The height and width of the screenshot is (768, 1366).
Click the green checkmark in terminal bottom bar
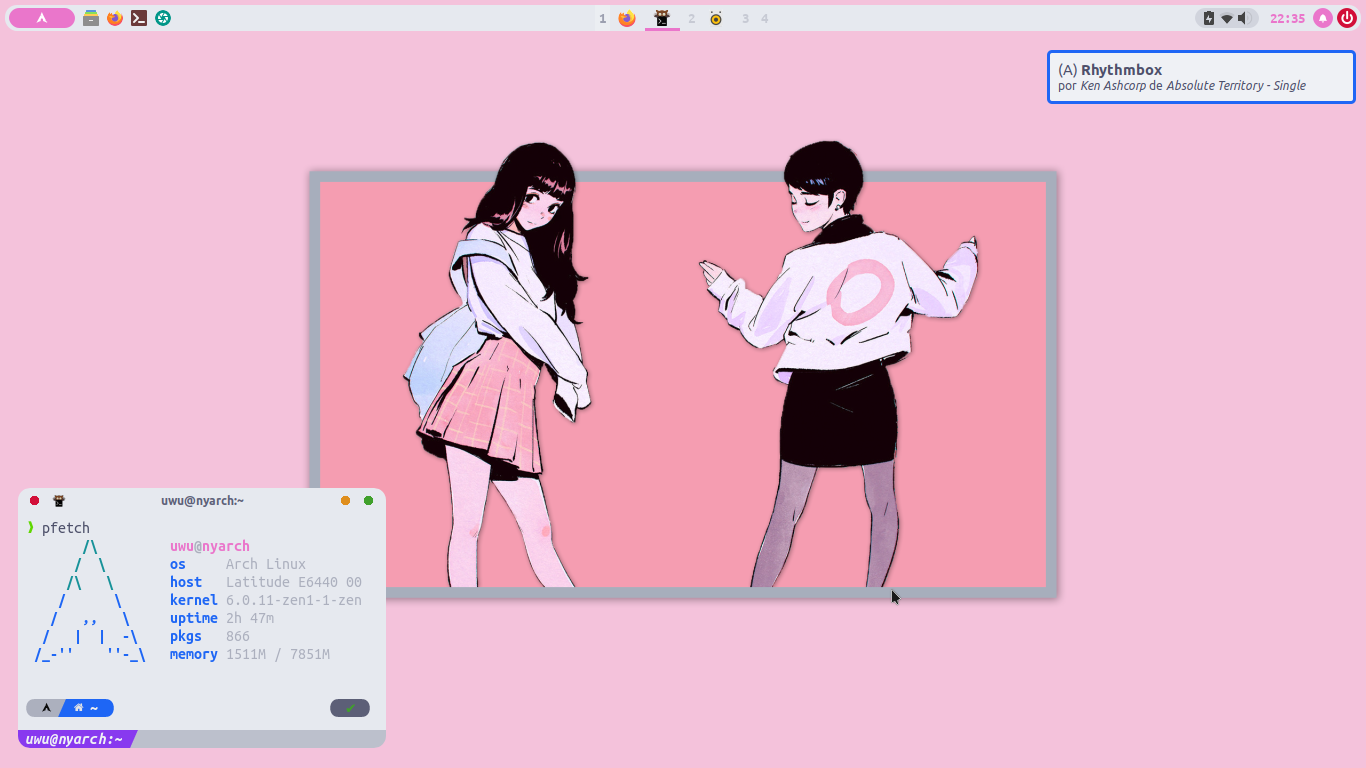coord(349,707)
